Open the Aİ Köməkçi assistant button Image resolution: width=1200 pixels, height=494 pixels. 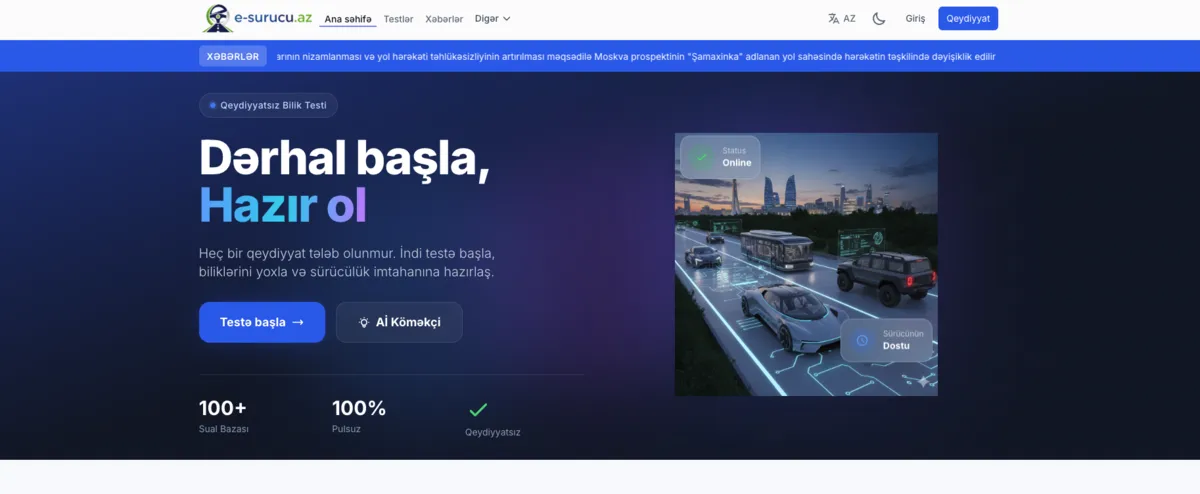(x=399, y=322)
